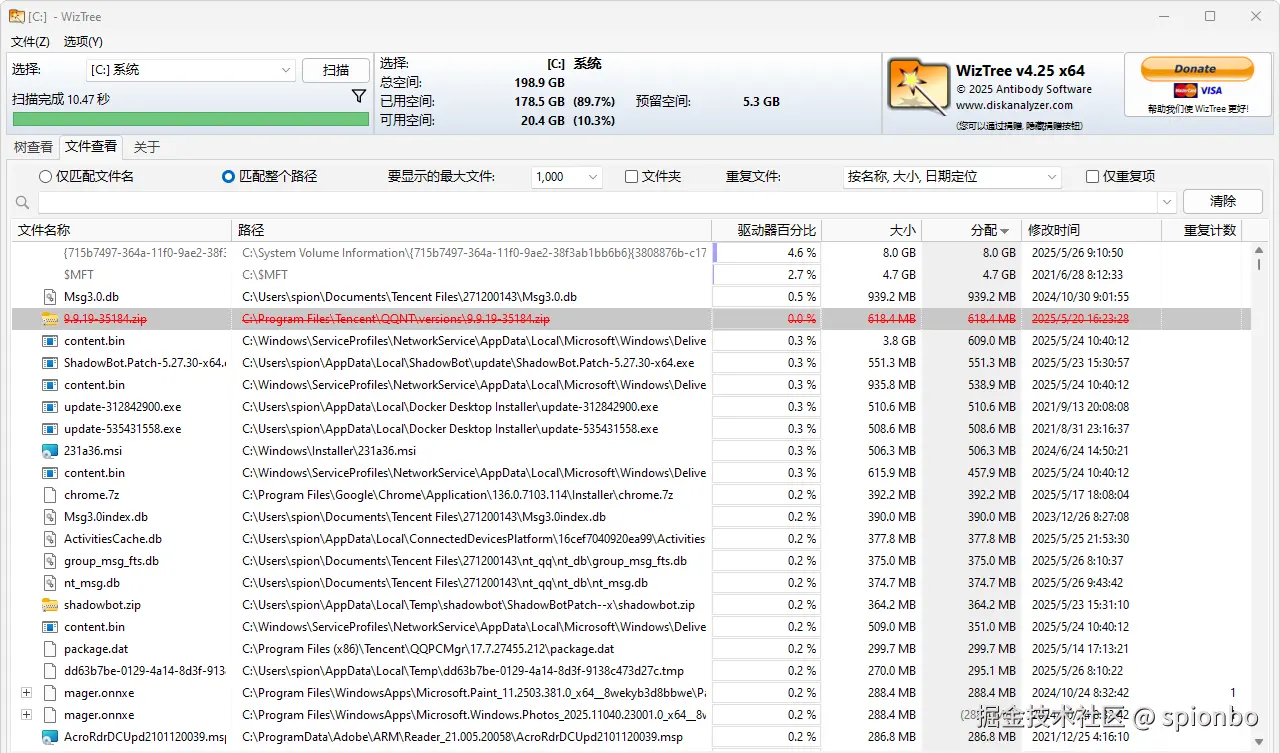Sort by 文件名称 column header

click(121, 230)
